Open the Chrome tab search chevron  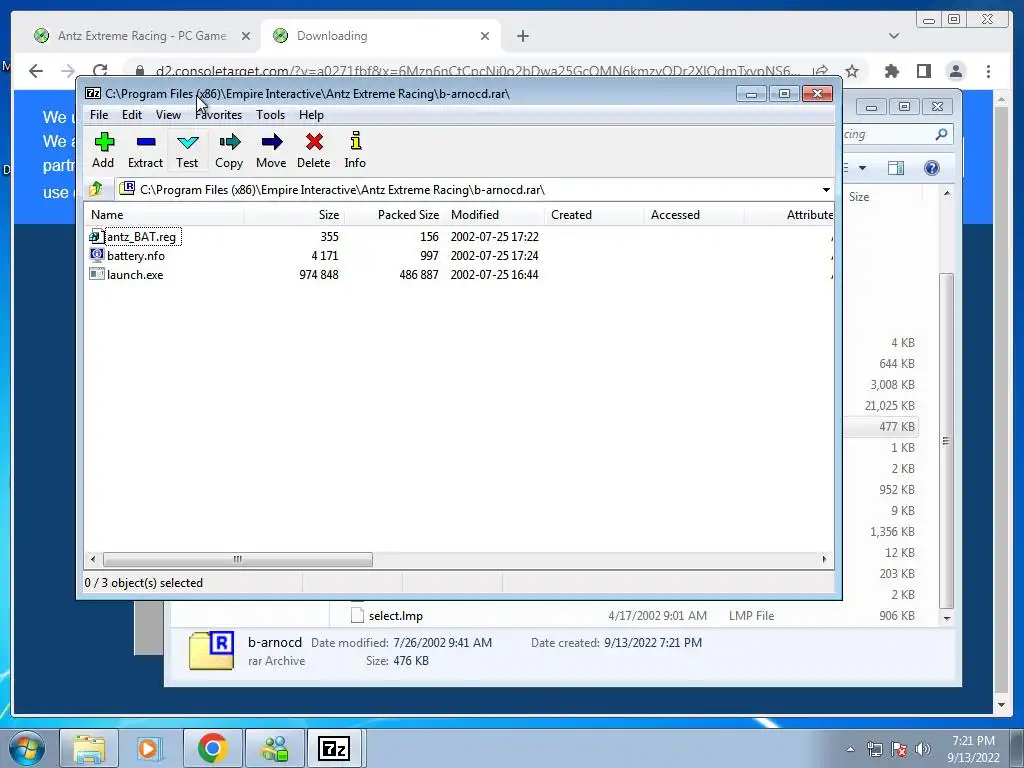pyautogui.click(x=893, y=36)
